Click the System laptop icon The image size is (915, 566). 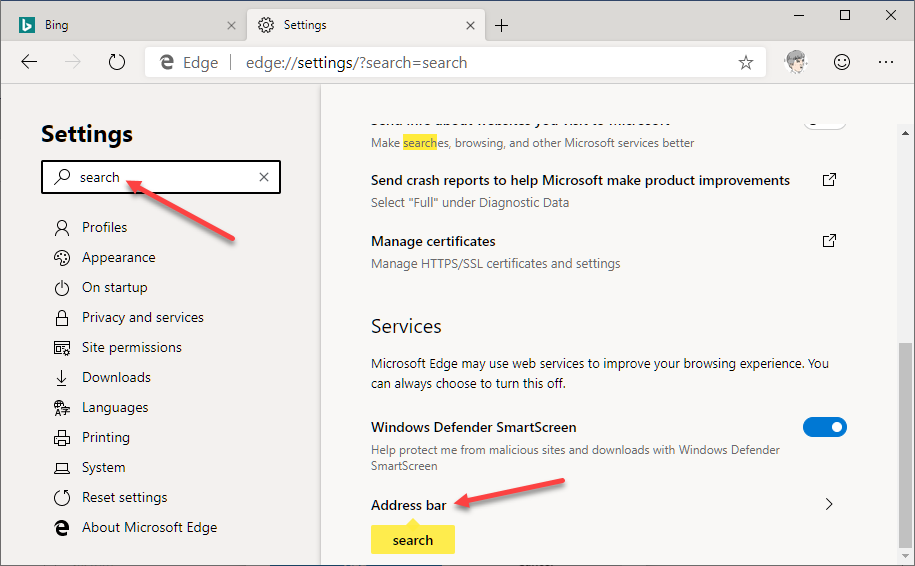pos(62,468)
